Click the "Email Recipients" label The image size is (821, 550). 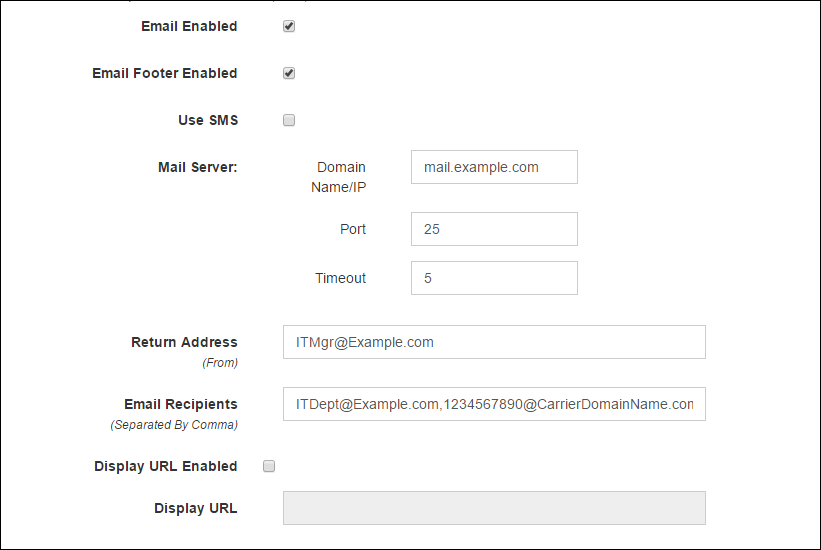click(x=181, y=404)
